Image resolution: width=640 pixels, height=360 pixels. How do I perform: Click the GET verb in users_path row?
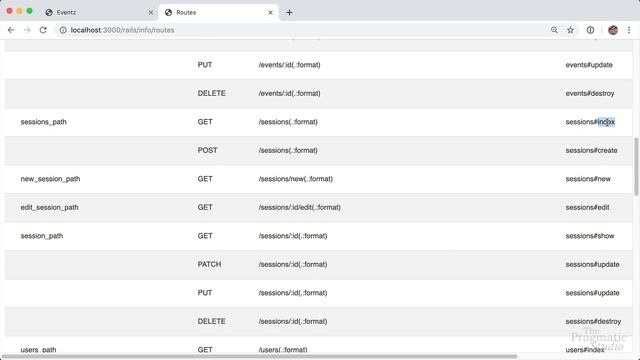pos(205,350)
